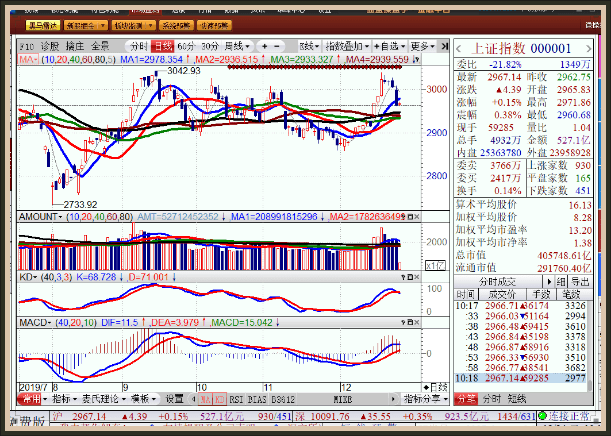
Task: Collapse the side panel with the >| icon
Action: (x=444, y=46)
